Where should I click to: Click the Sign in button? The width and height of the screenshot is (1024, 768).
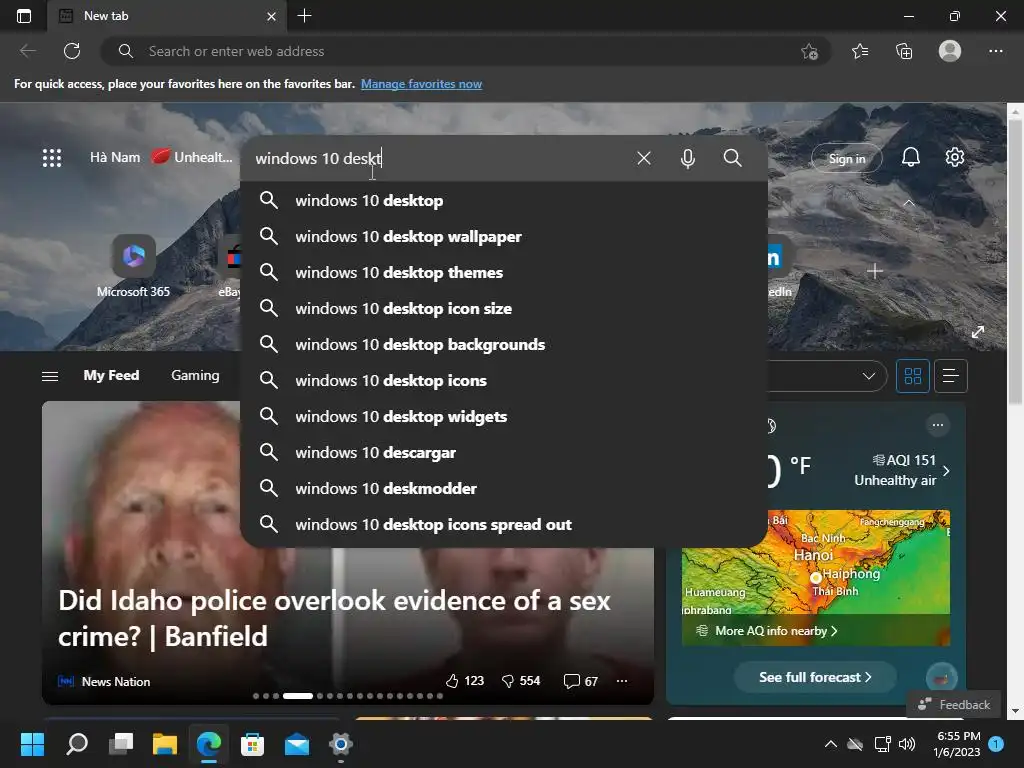coord(846,159)
